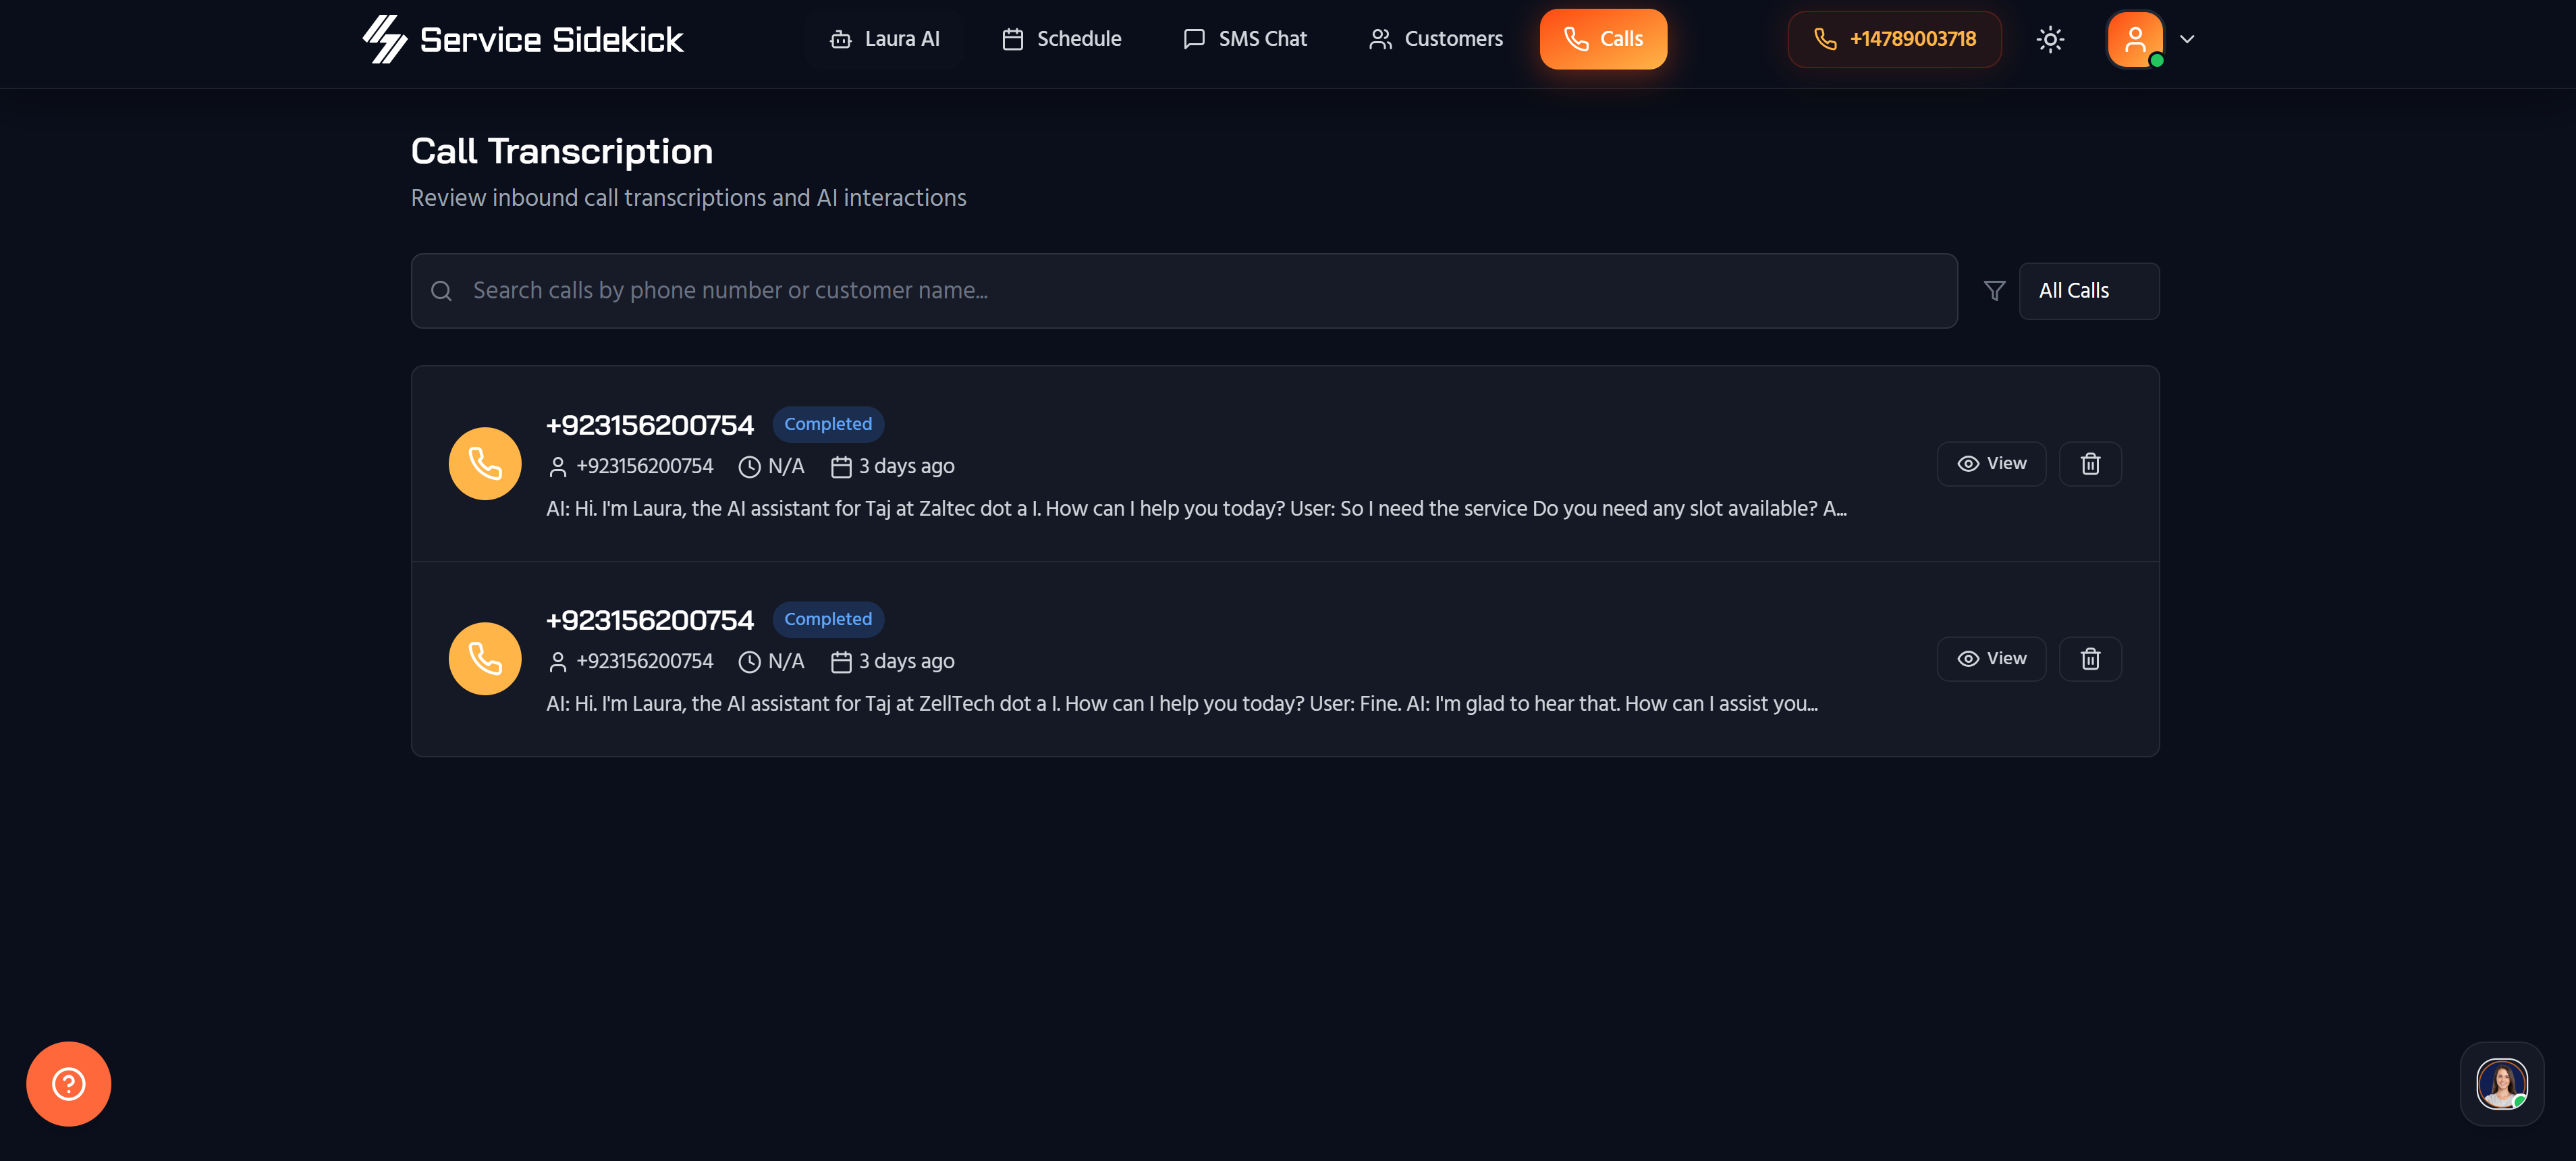Image resolution: width=2576 pixels, height=1161 pixels.
Task: Click the delete trash icon on first call
Action: 2090,463
